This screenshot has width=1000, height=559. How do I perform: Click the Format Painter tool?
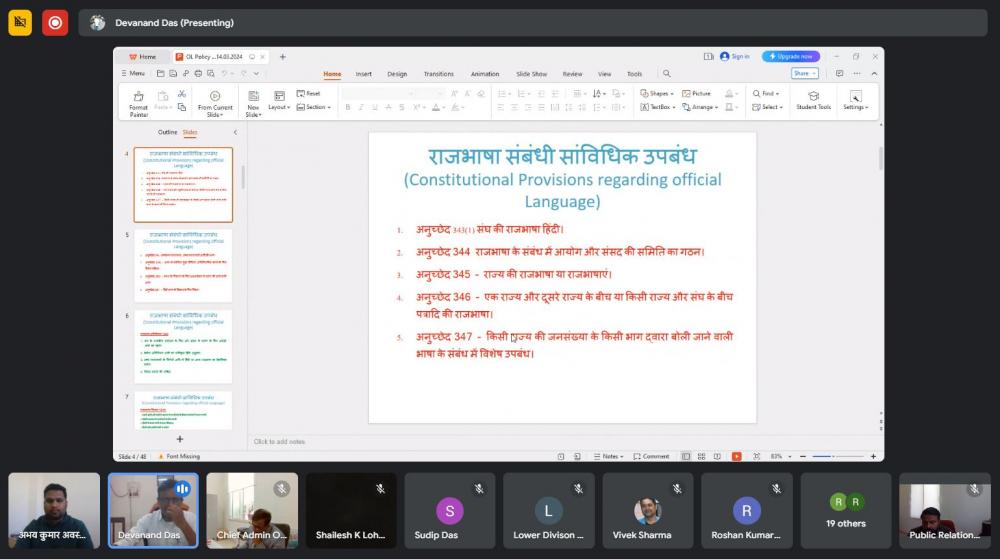tap(138, 100)
